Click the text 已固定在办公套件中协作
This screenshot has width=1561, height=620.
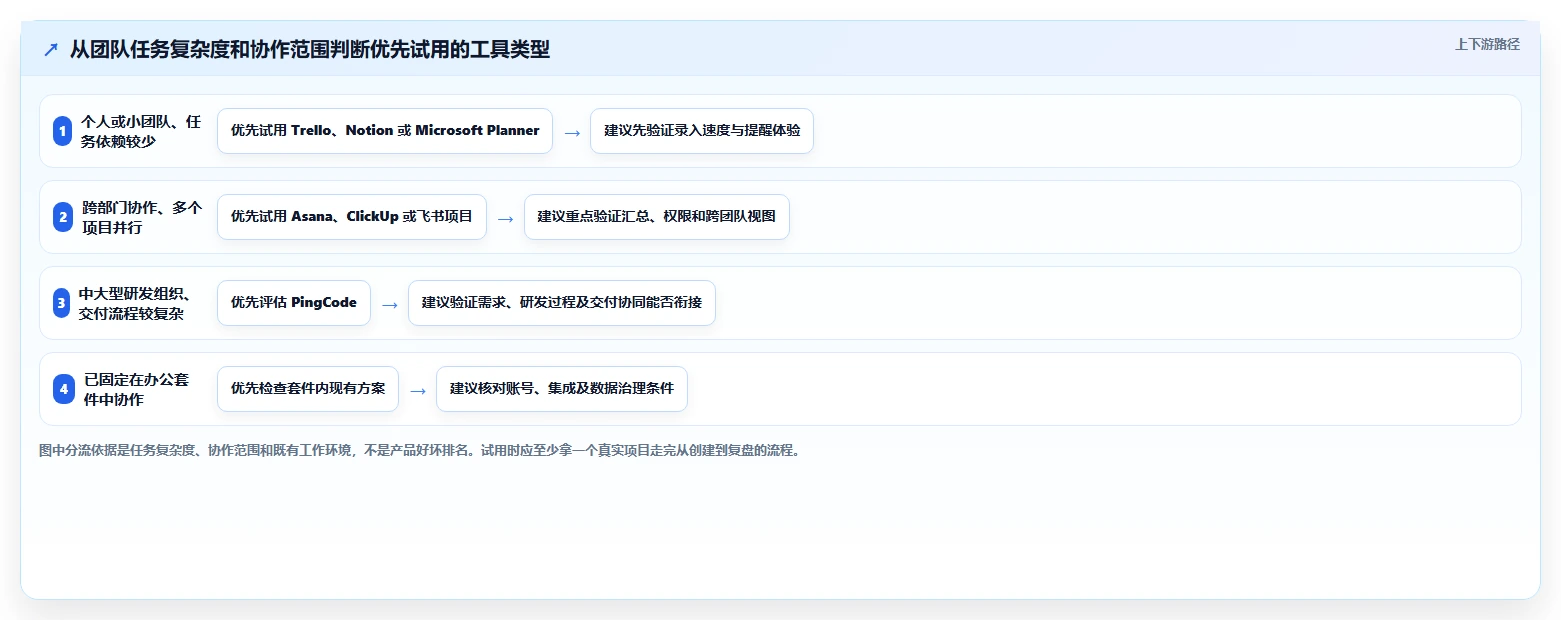click(136, 389)
